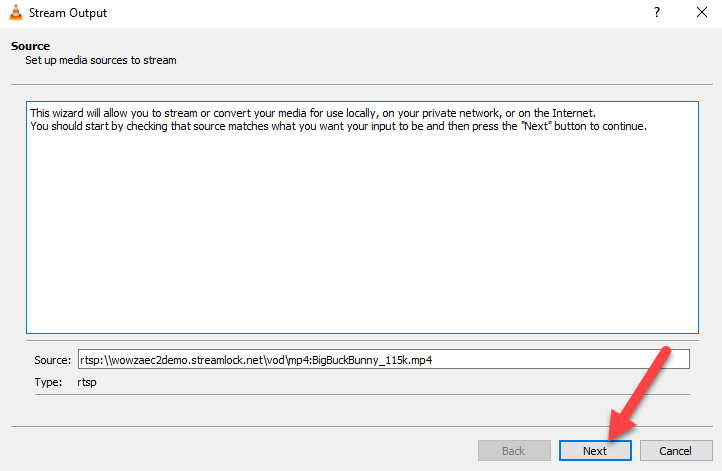Close the Stream Output dialog
Screen dimensions: 722x471
point(701,12)
